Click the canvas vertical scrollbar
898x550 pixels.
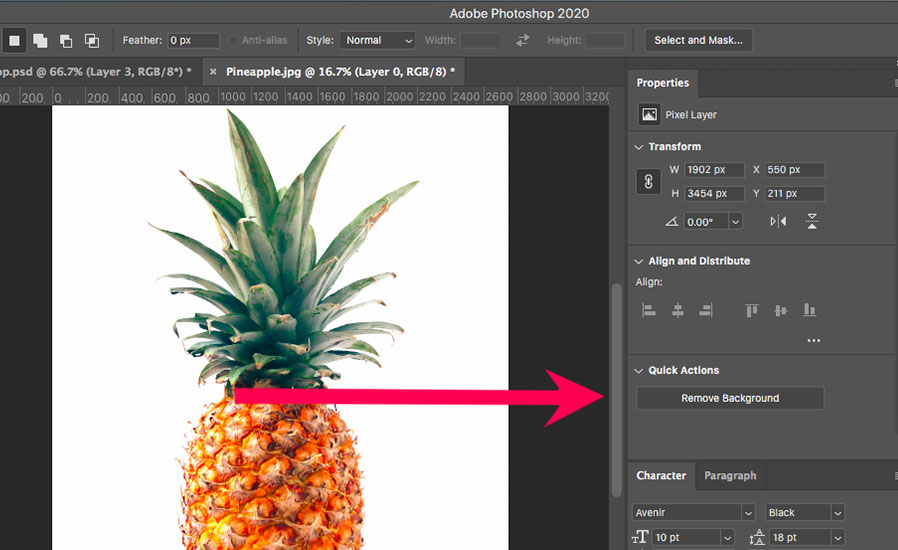[x=617, y=390]
